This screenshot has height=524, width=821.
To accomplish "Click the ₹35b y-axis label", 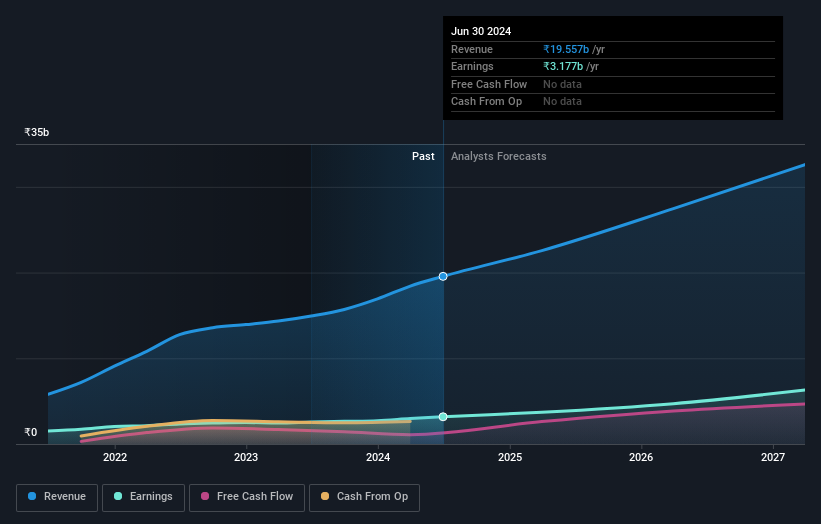I will [x=37, y=132].
